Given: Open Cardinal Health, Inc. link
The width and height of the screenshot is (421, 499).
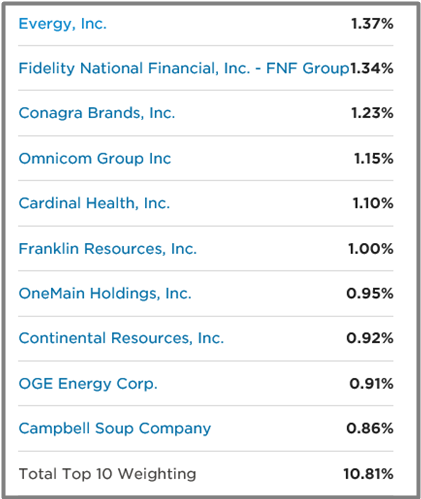Looking at the screenshot, I should (x=94, y=203).
